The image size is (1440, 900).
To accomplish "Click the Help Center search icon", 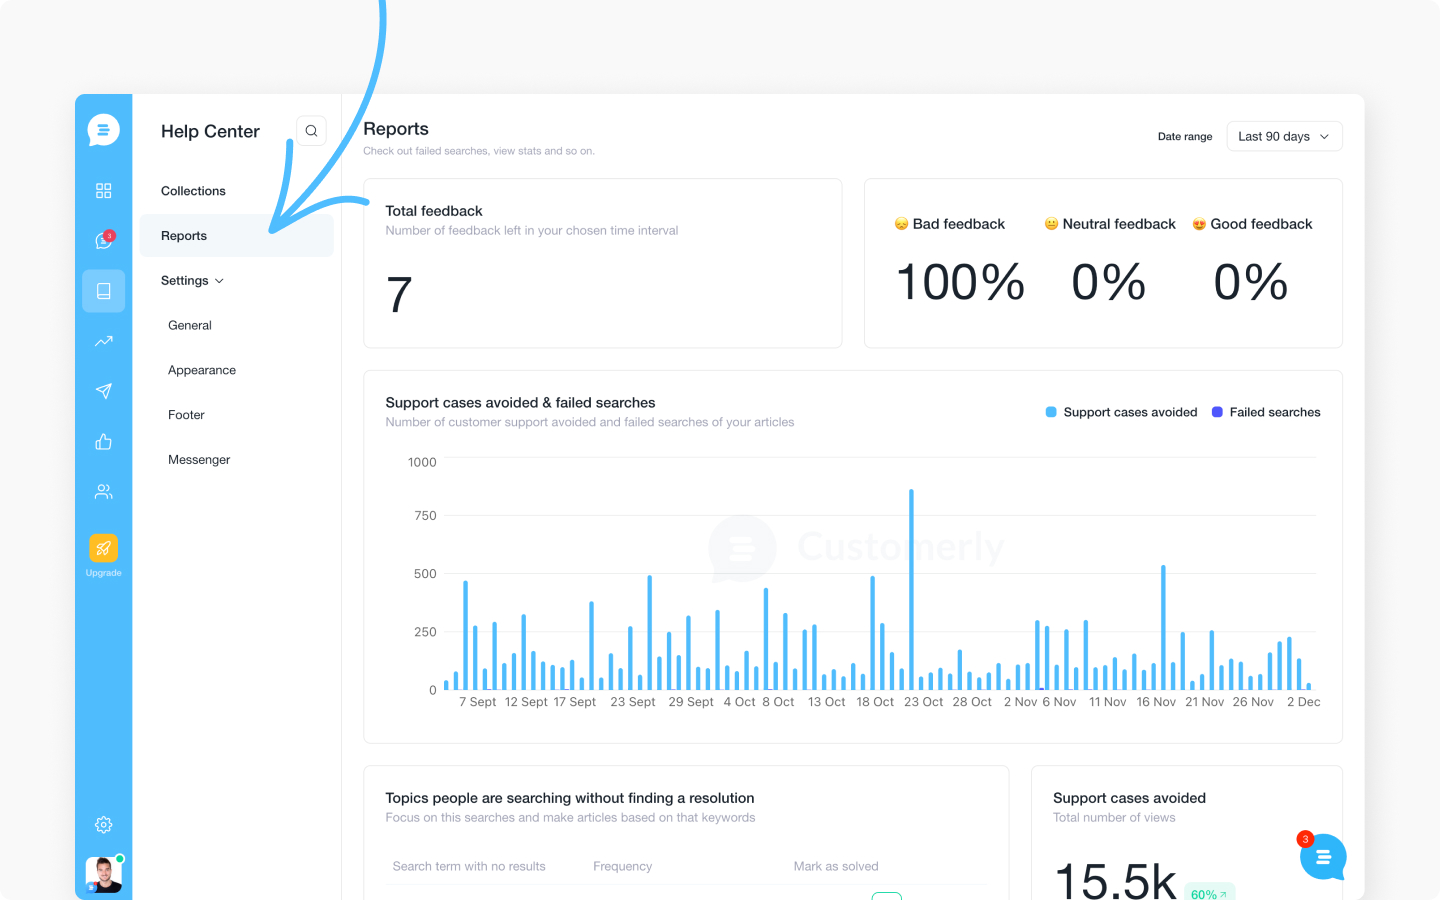I will [x=311, y=131].
